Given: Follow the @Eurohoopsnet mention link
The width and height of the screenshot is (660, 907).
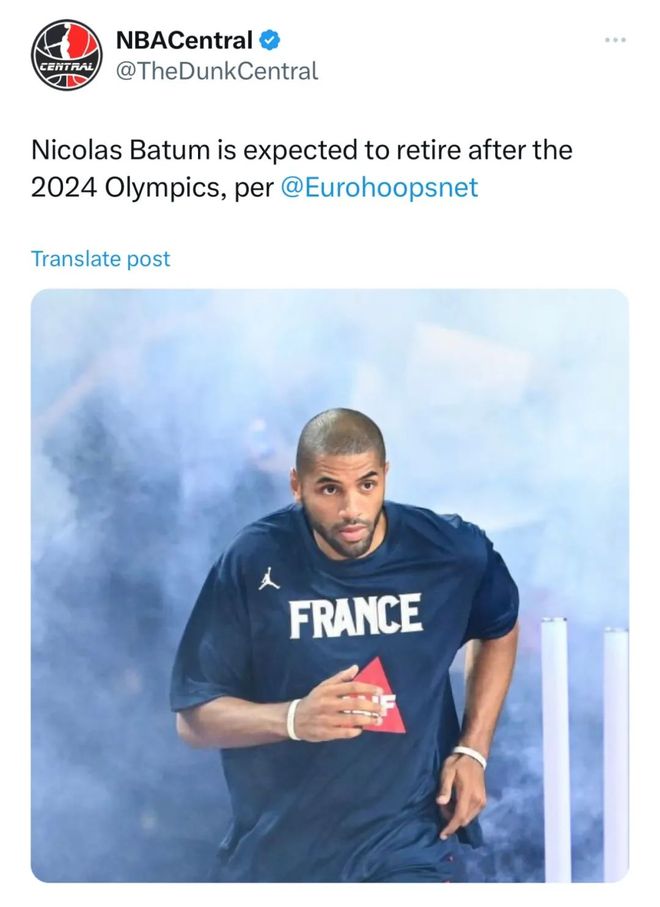Looking at the screenshot, I should [379, 187].
